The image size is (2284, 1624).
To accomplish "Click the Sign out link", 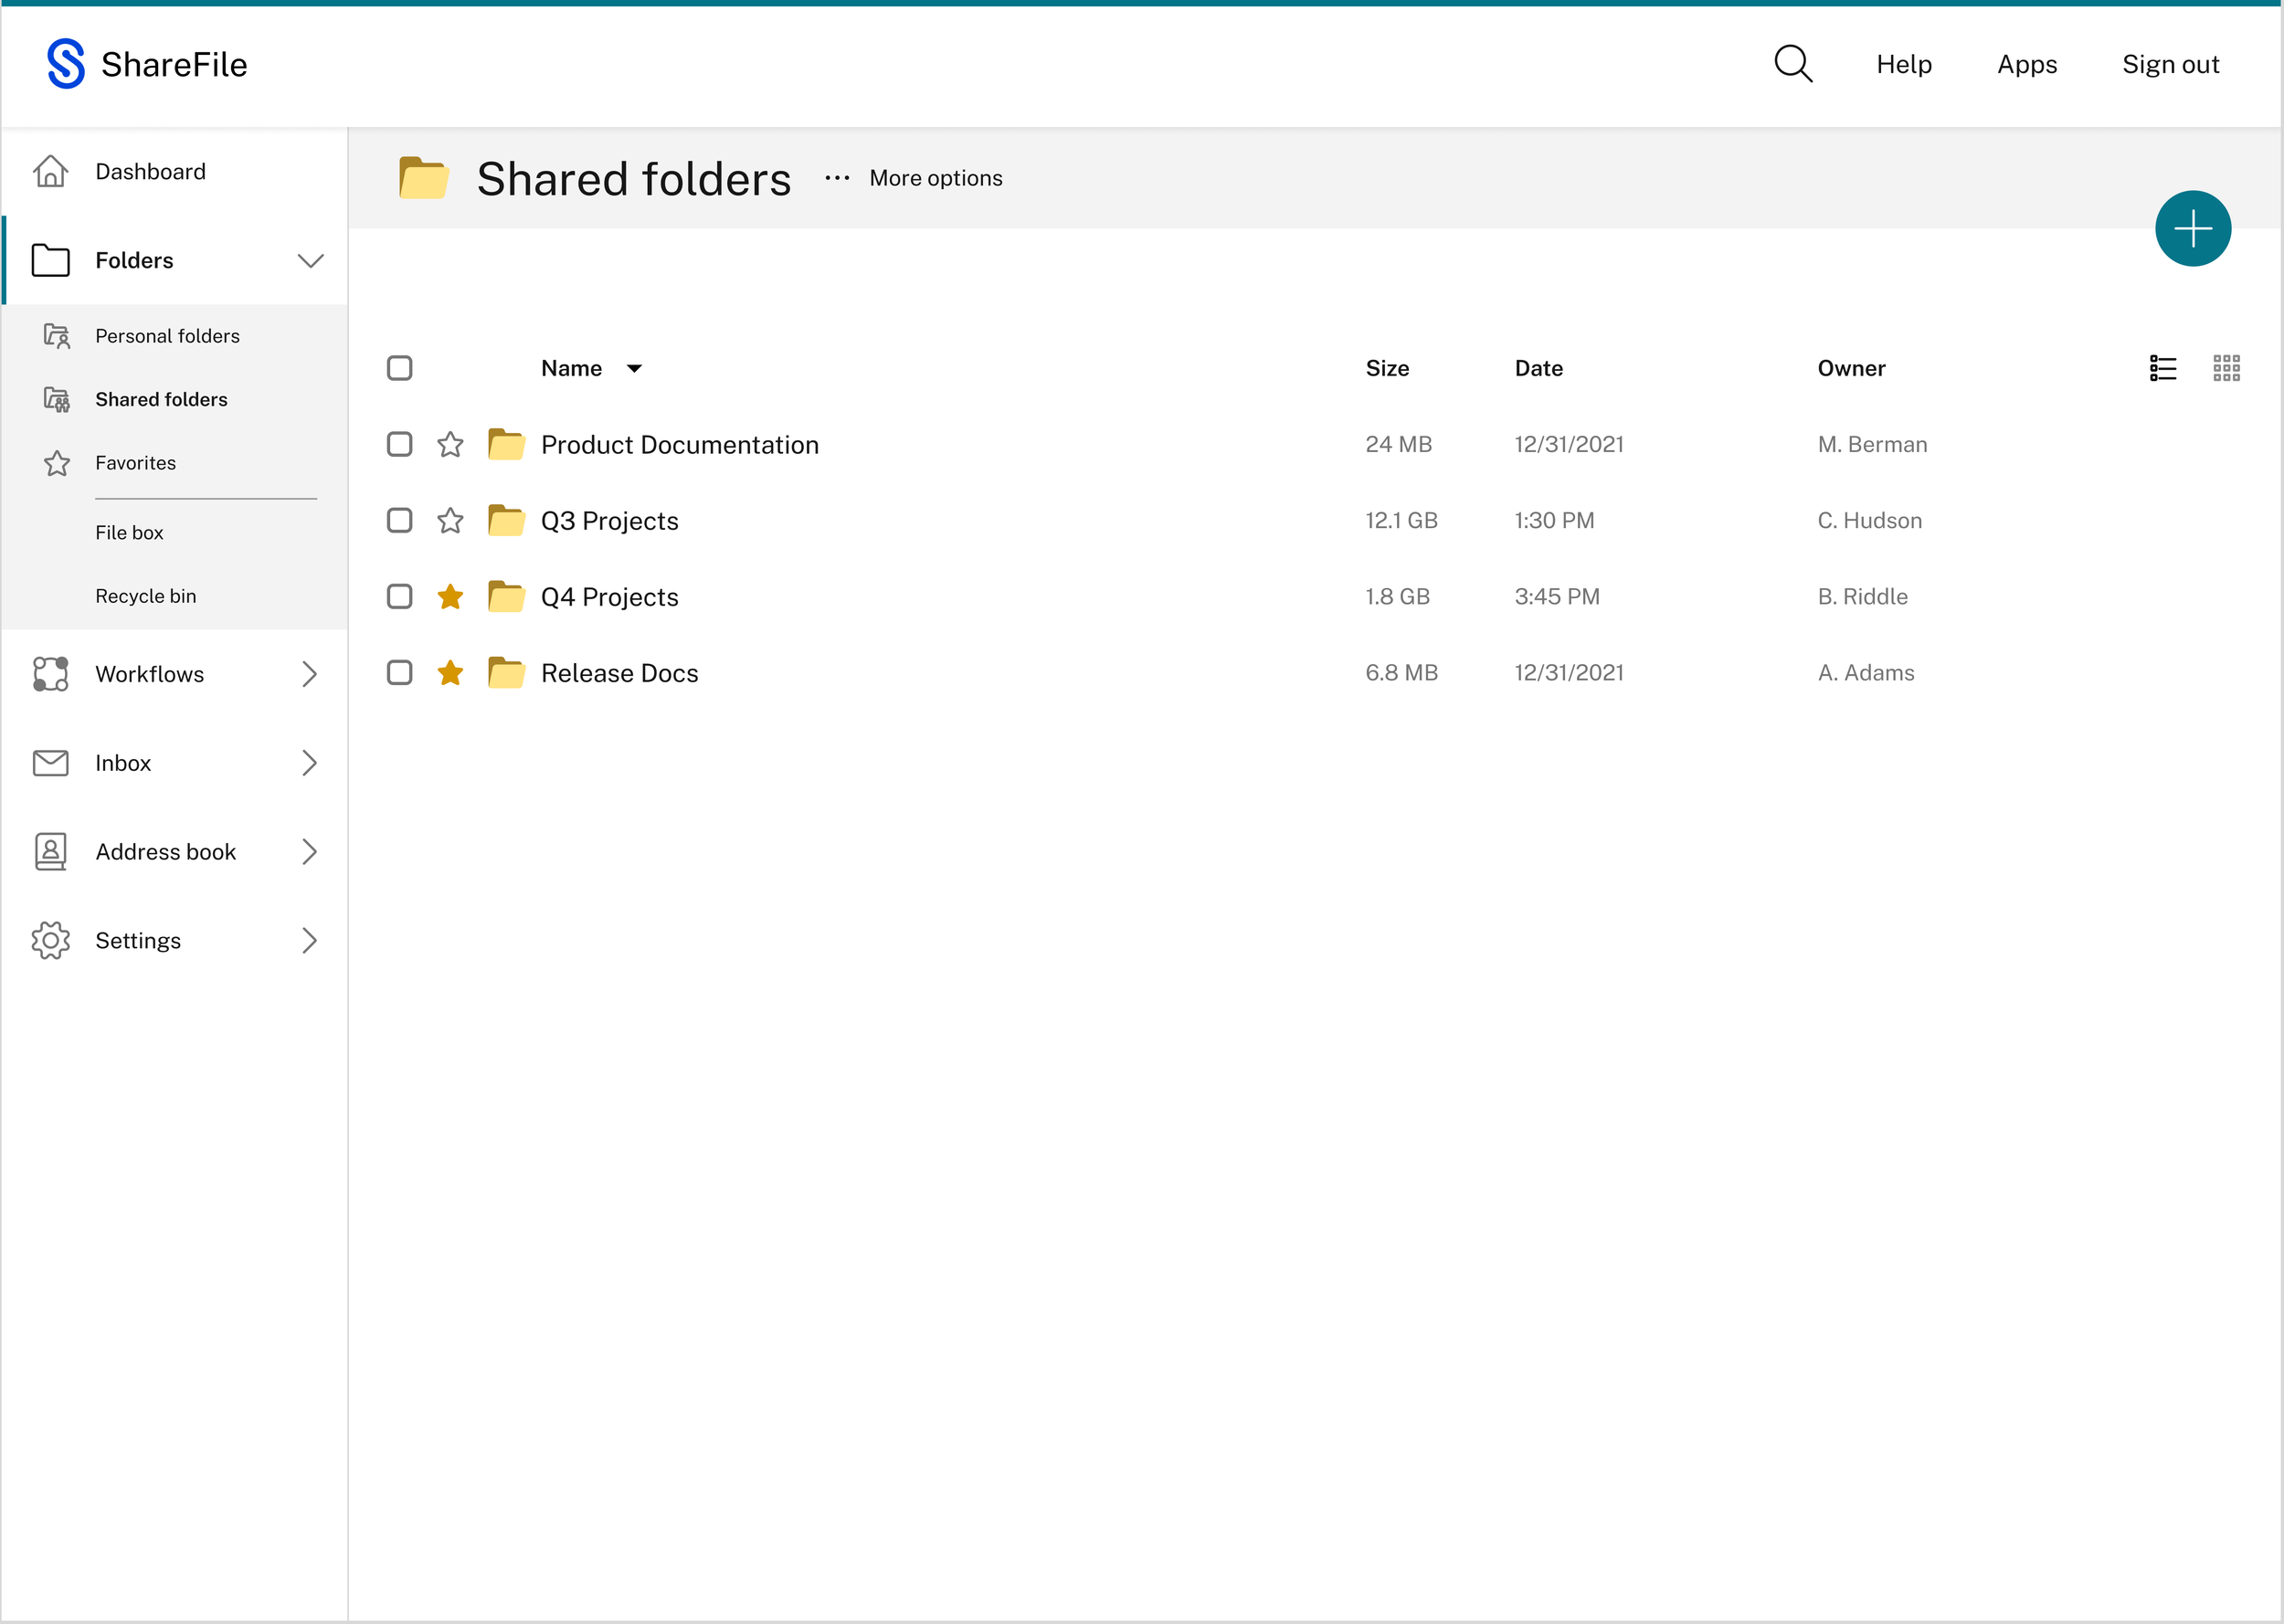I will pos(2170,64).
